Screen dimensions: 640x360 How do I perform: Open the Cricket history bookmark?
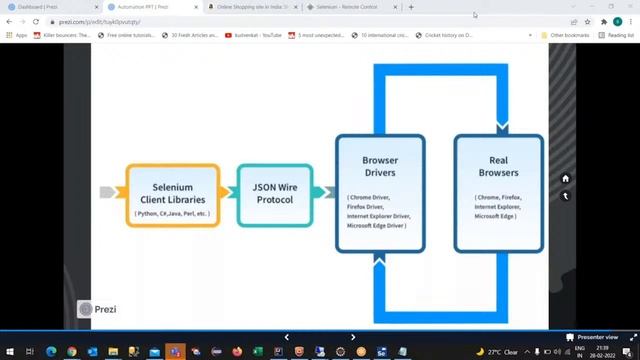point(444,36)
